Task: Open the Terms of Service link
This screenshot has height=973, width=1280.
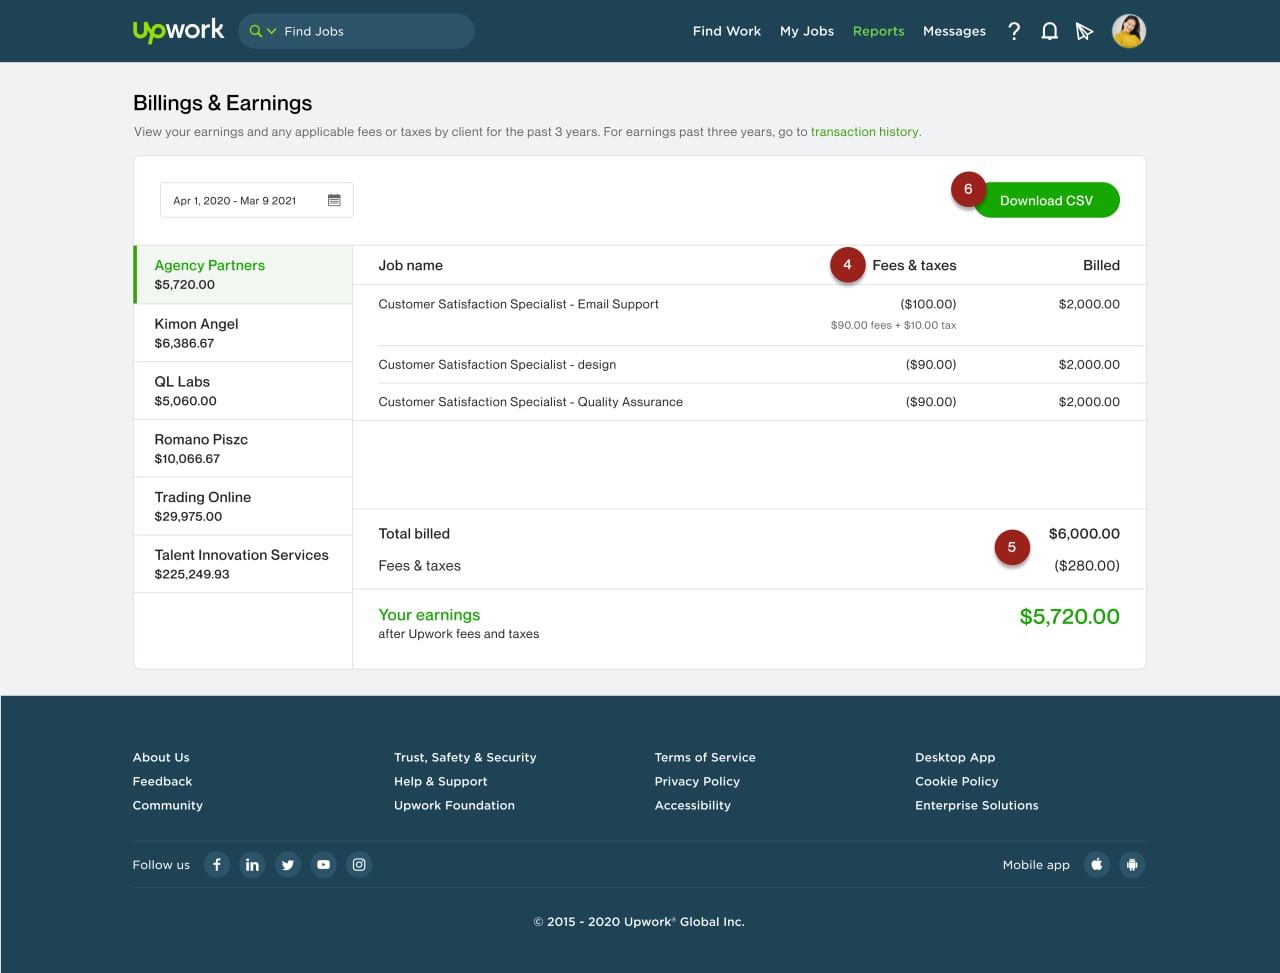Action: coord(705,758)
